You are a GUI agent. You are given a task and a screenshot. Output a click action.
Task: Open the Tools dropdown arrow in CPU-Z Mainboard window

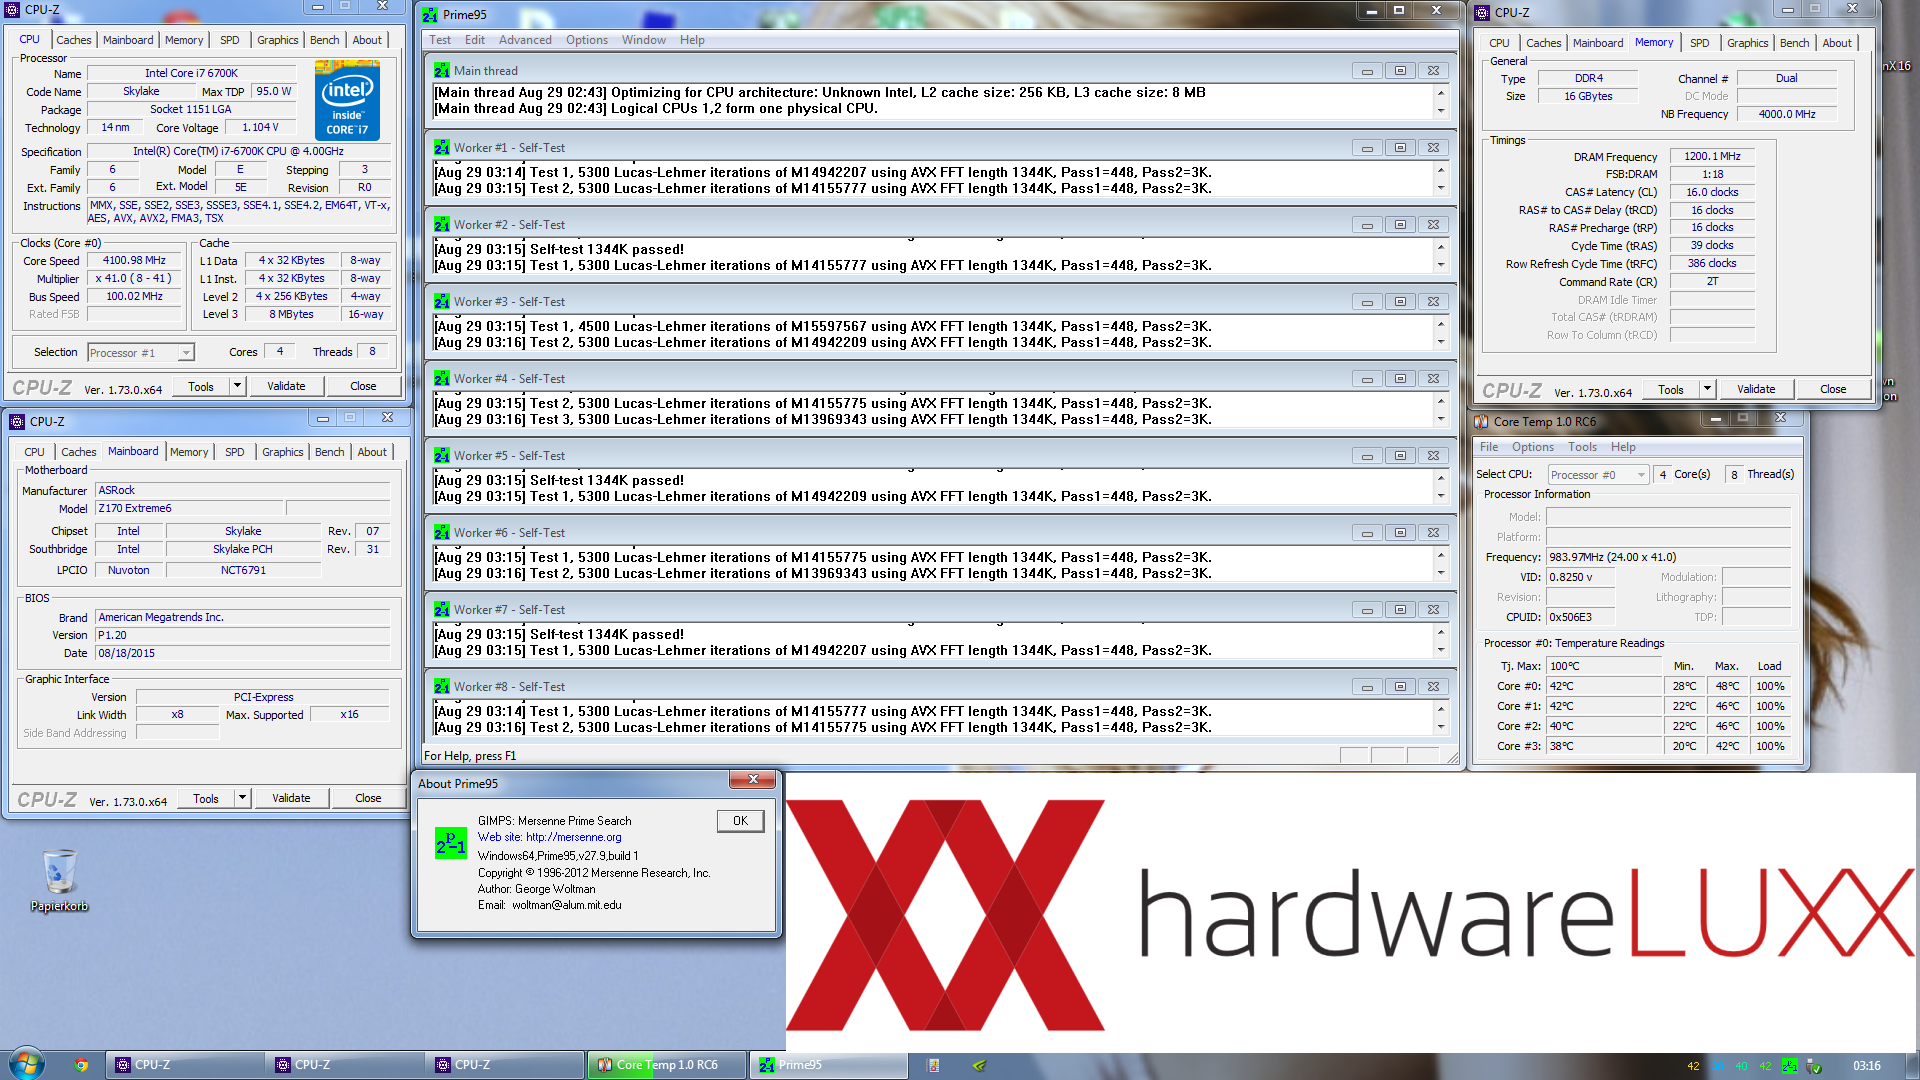click(242, 798)
